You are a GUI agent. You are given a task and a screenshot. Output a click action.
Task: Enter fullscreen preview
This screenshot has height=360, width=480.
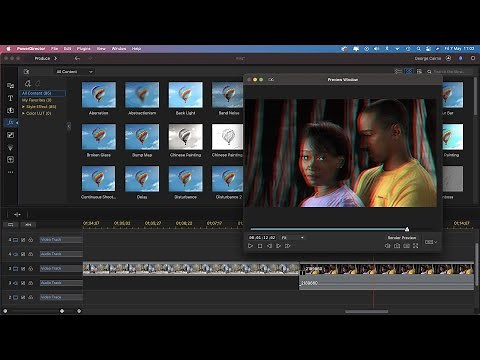(416, 246)
